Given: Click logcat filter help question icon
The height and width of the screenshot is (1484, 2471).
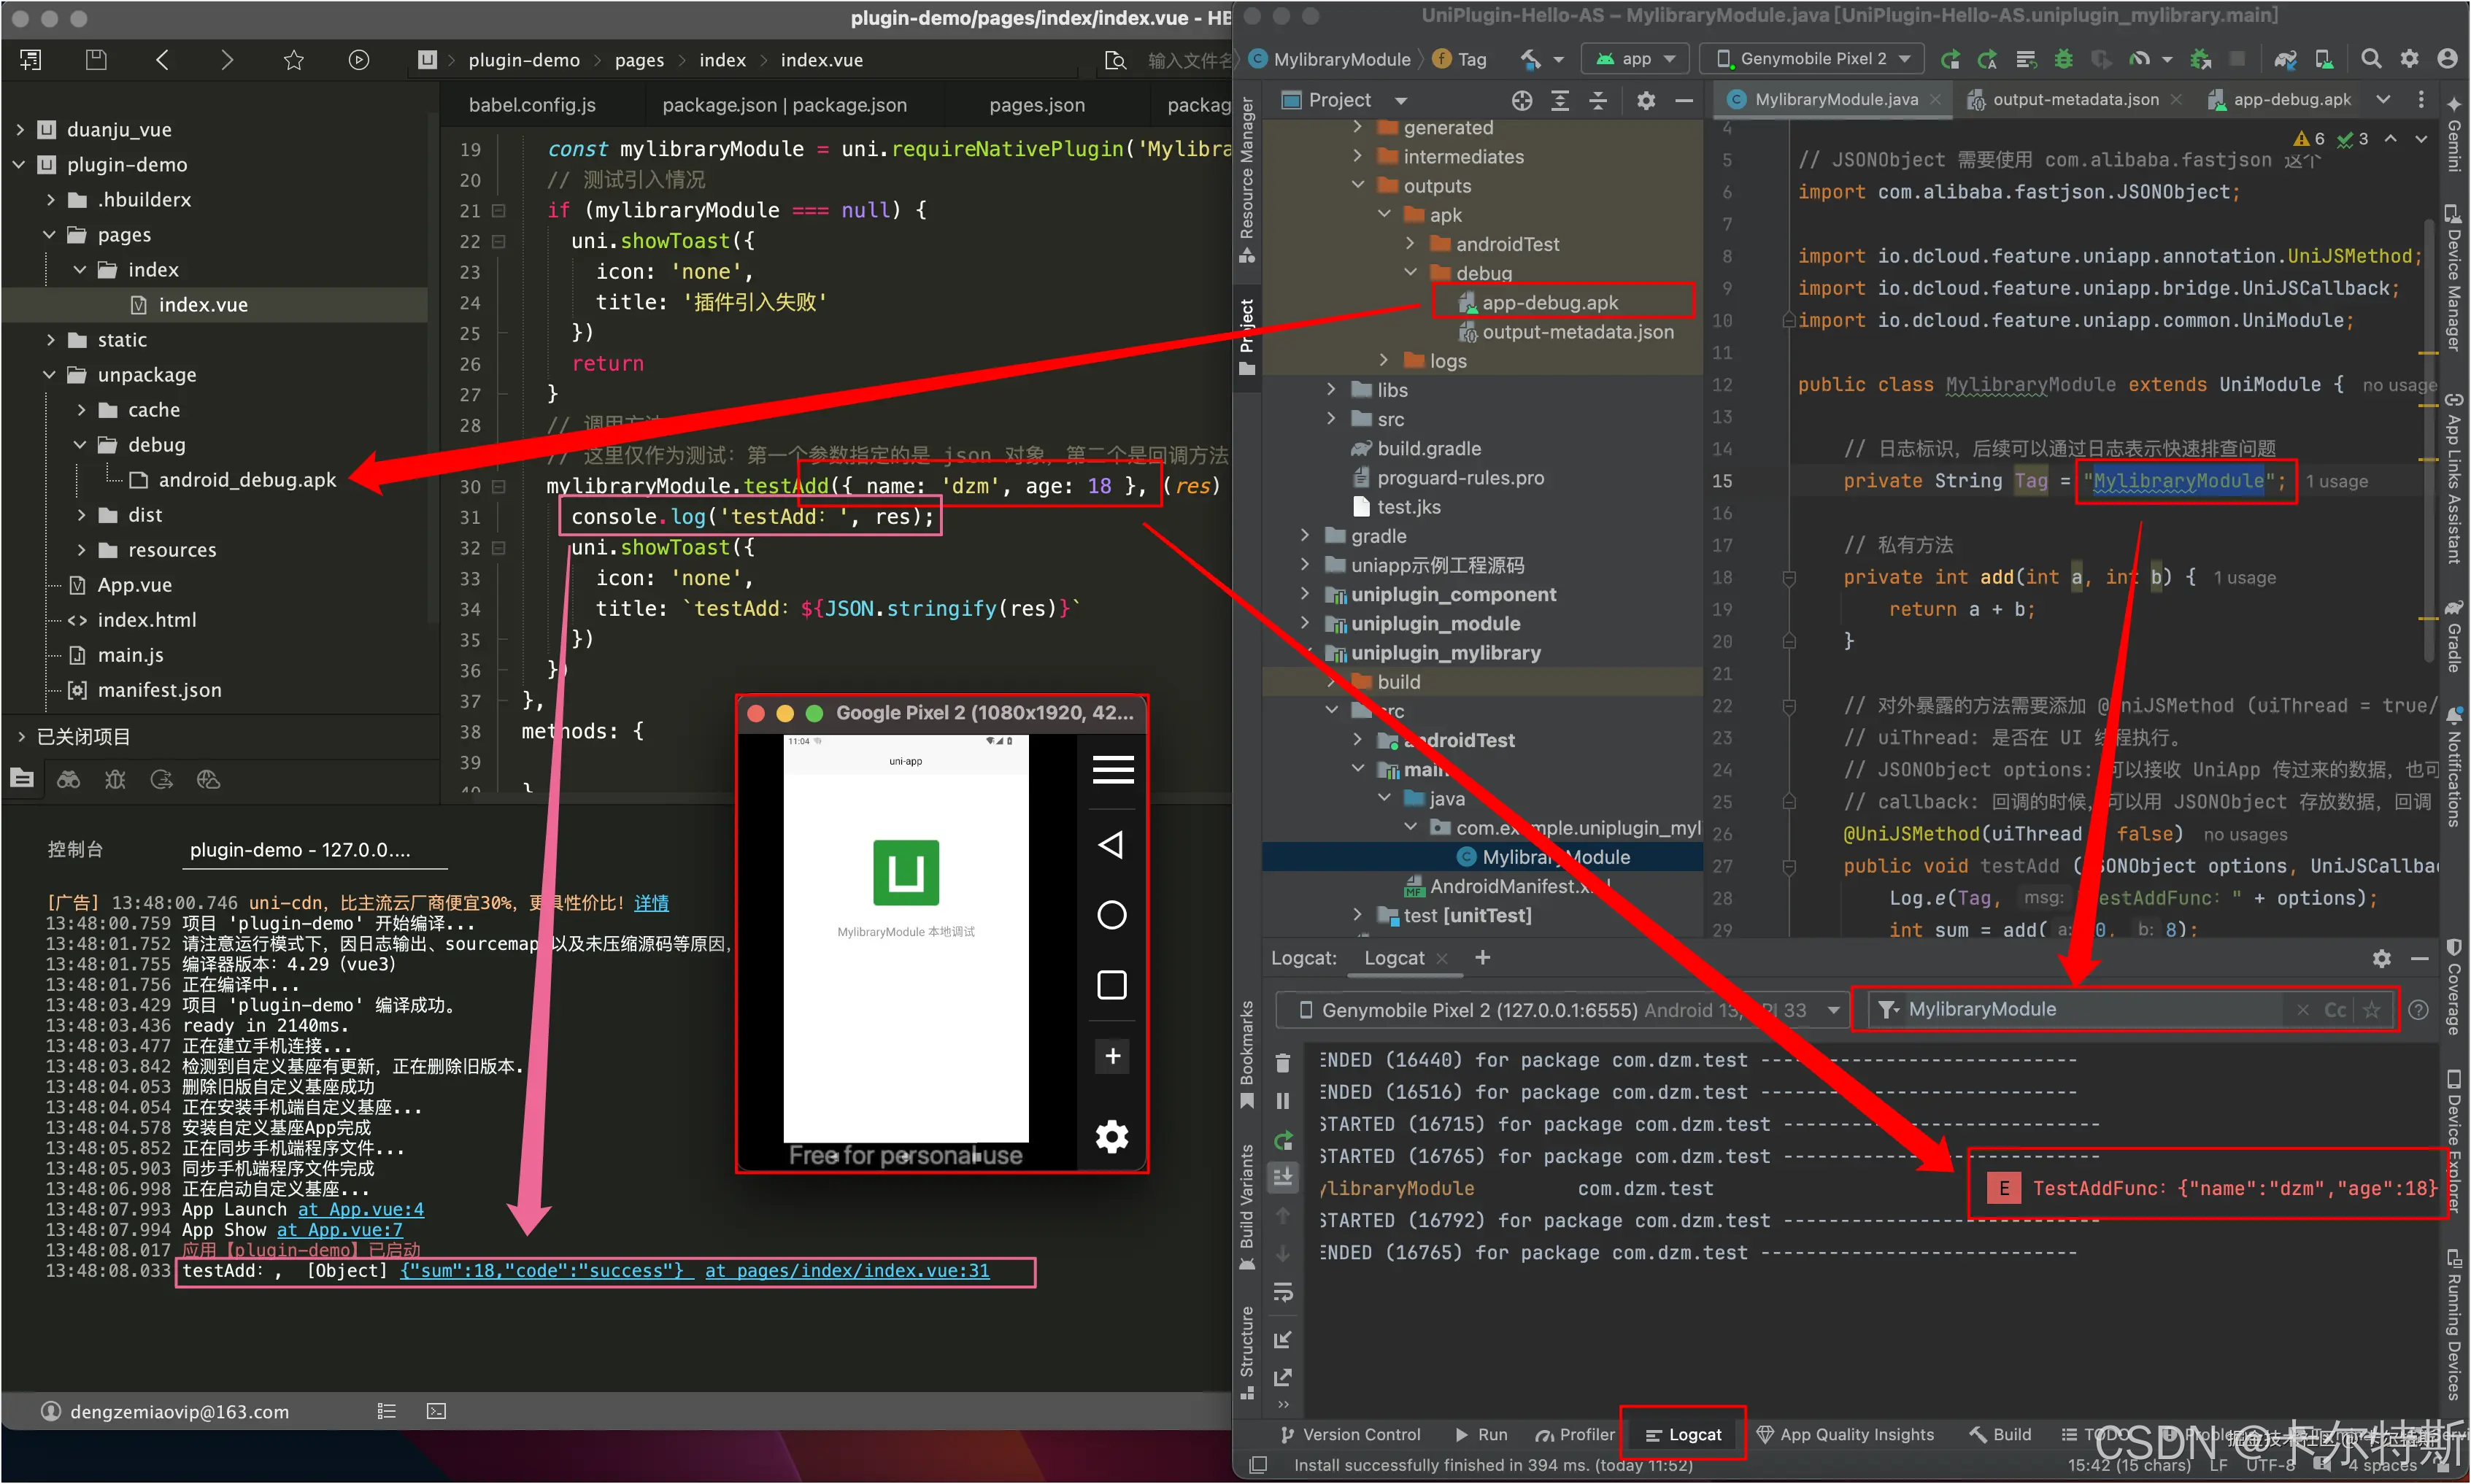Looking at the screenshot, I should [2417, 1010].
